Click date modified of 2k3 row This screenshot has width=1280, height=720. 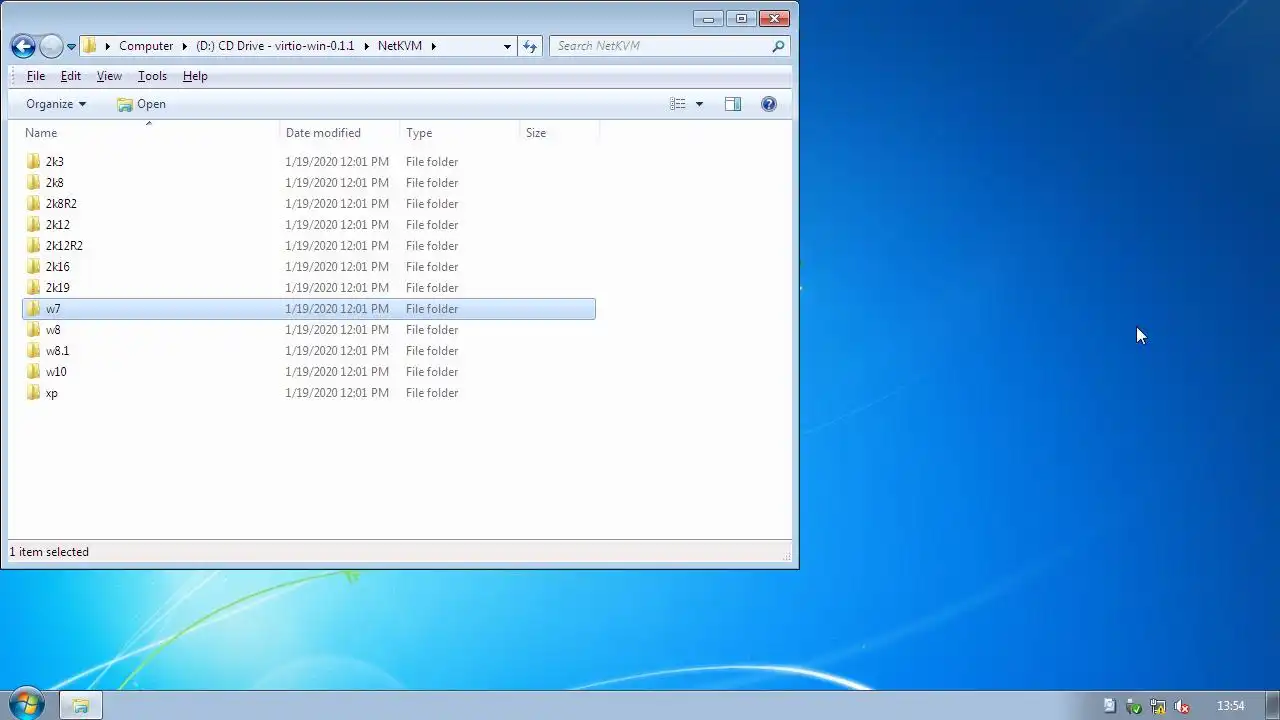click(337, 162)
